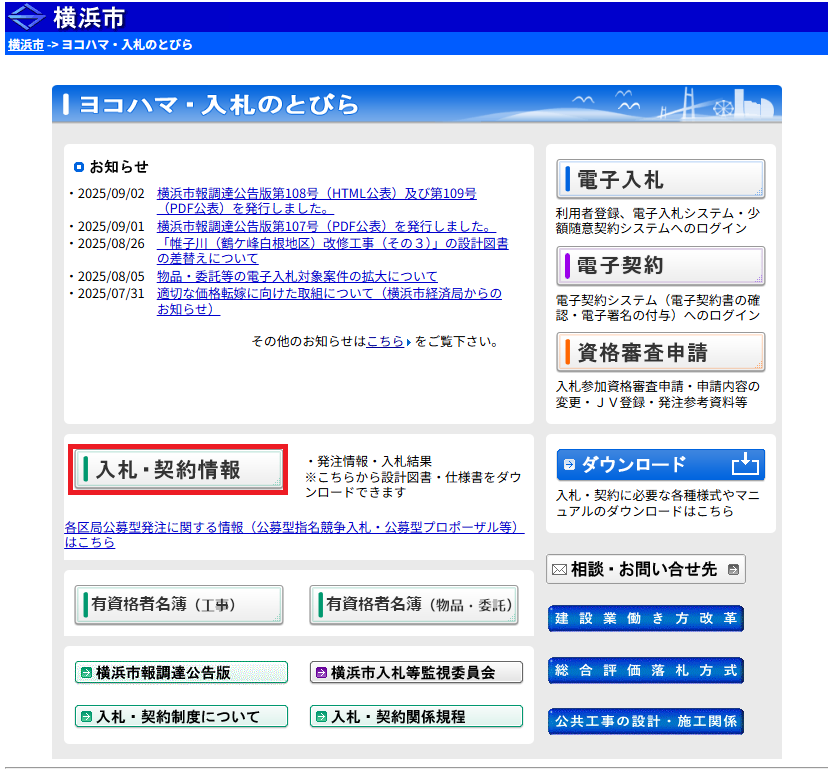
Task: Click the envelope icon beside 相談・お問い合せ先
Action: (x=559, y=570)
